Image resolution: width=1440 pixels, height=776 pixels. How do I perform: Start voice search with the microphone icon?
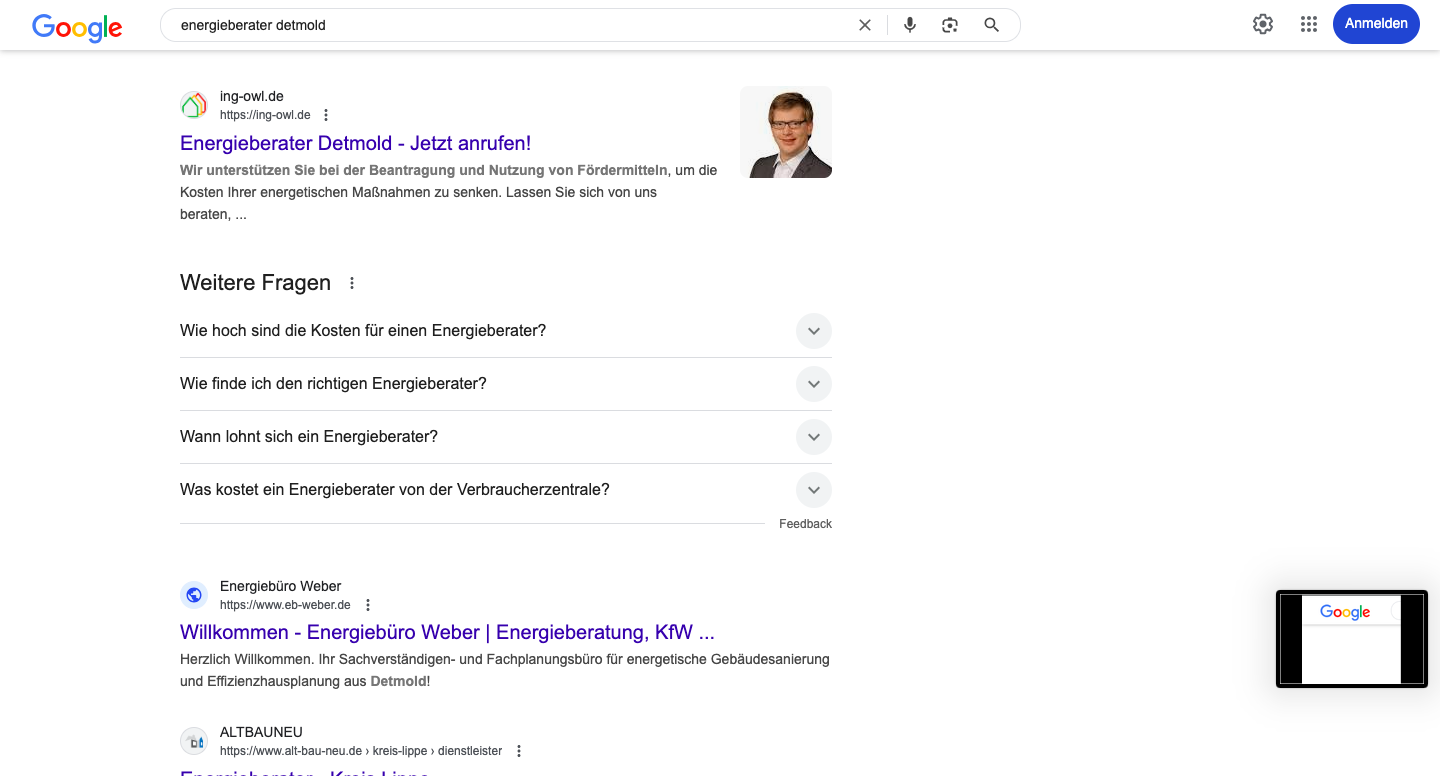pyautogui.click(x=909, y=25)
